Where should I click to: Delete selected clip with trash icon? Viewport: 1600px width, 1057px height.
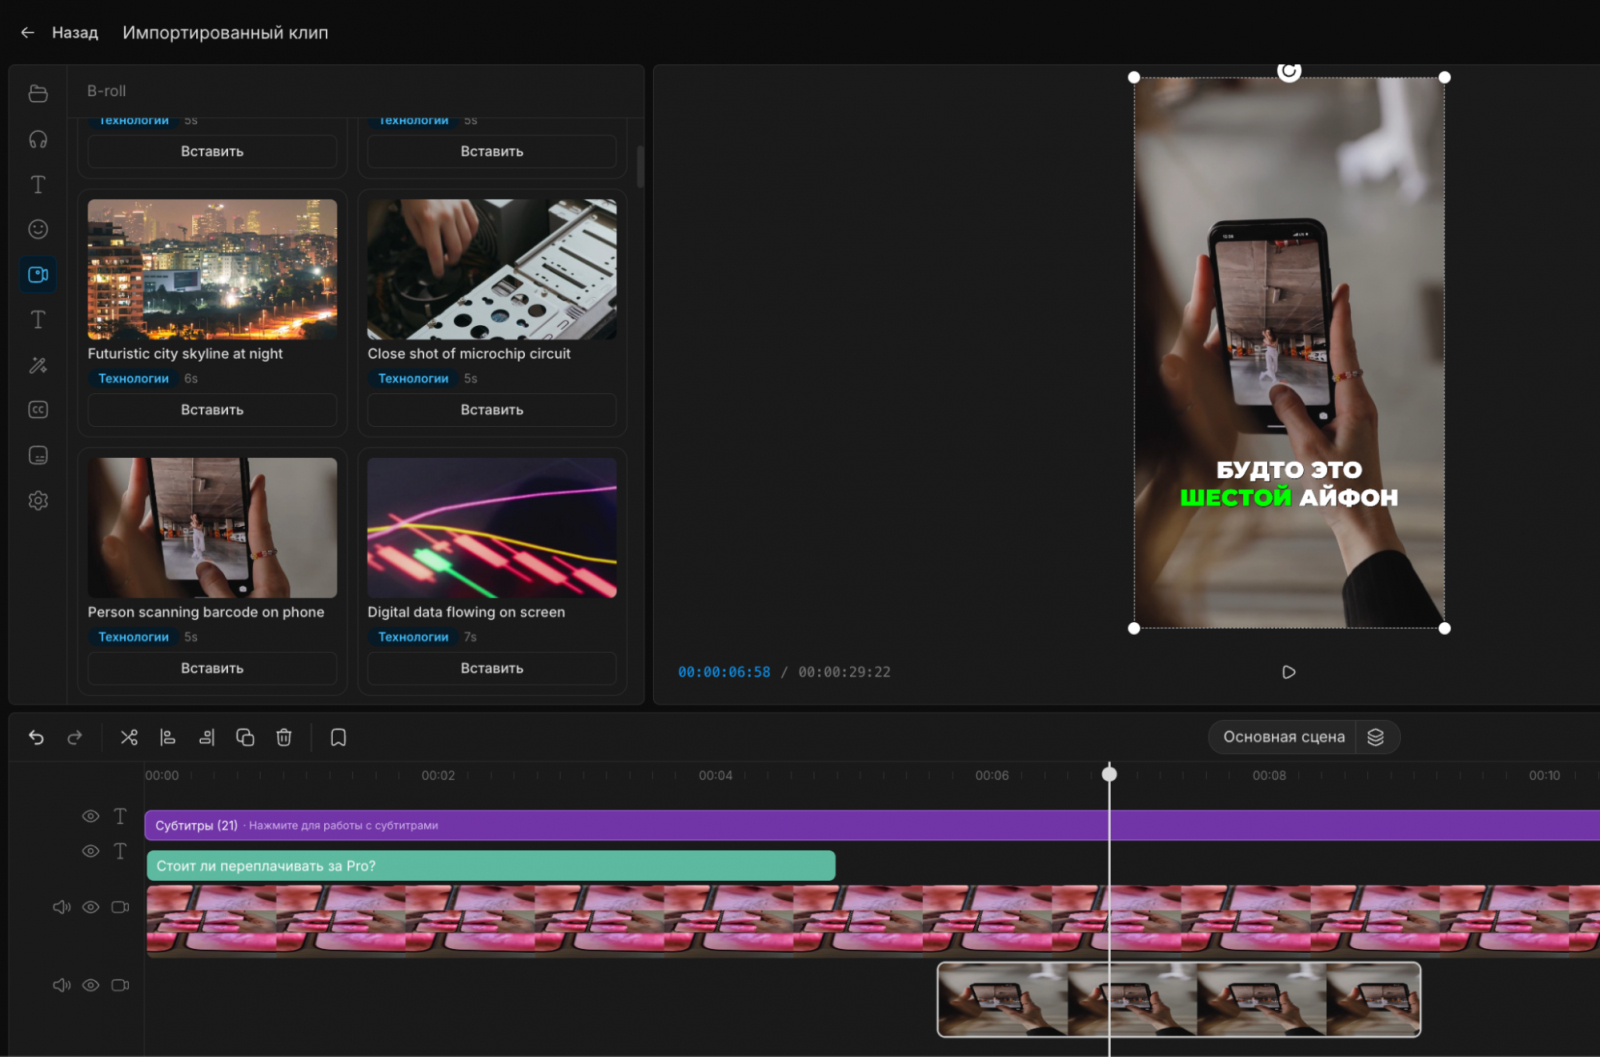[x=284, y=737]
